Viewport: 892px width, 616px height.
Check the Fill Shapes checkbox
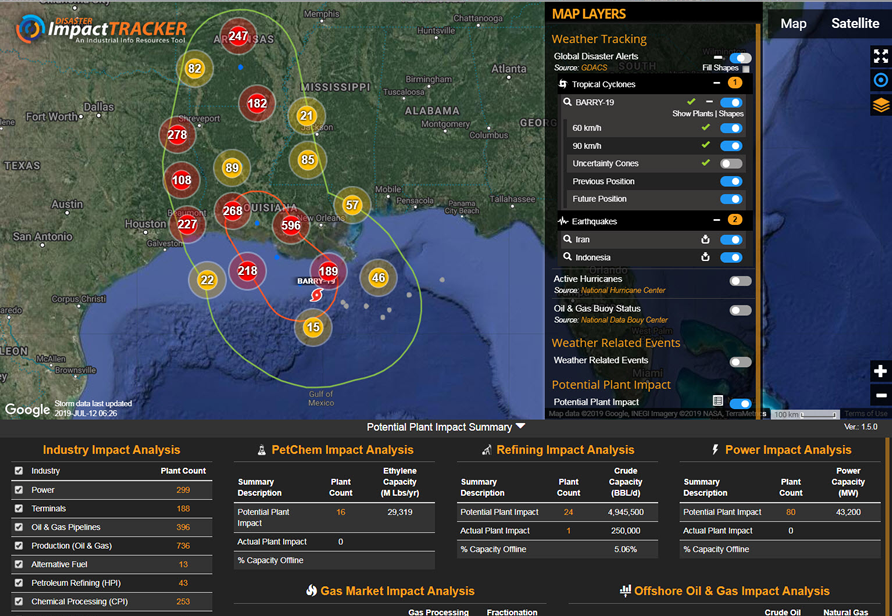746,69
